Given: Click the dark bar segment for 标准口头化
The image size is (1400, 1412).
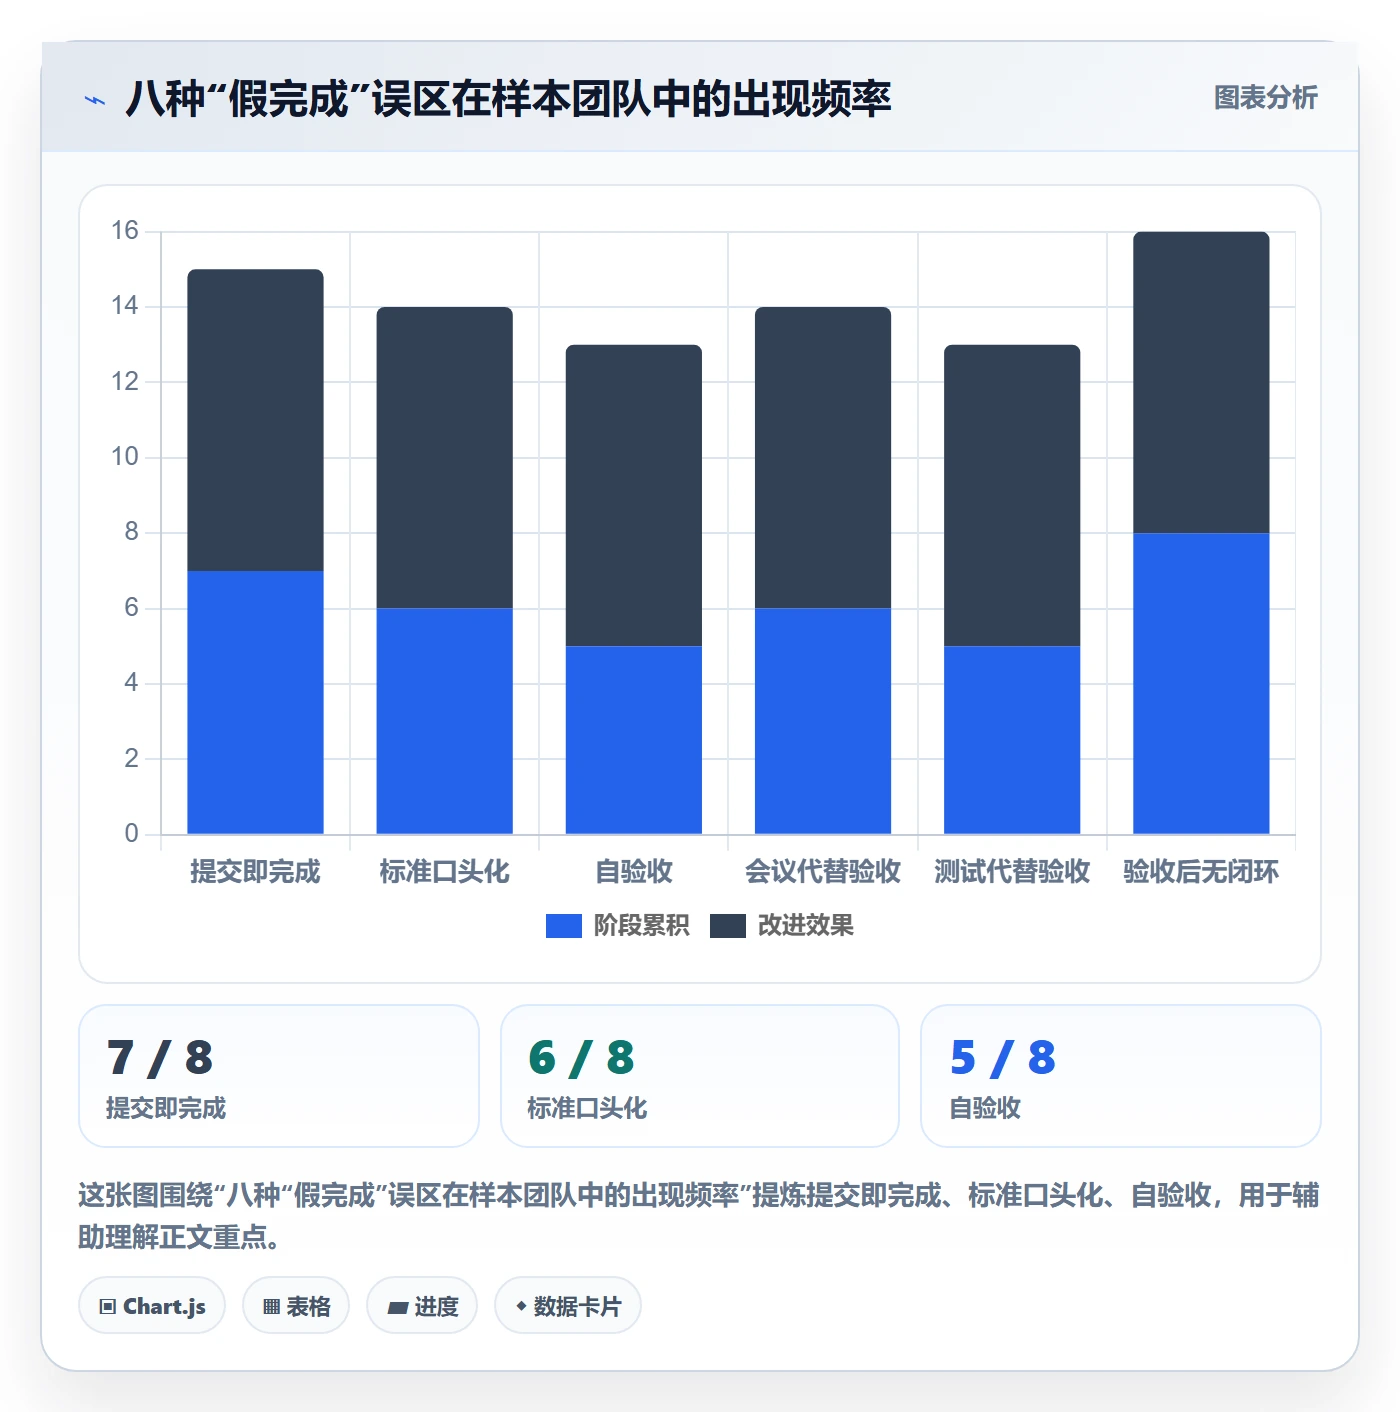Looking at the screenshot, I should tap(444, 458).
